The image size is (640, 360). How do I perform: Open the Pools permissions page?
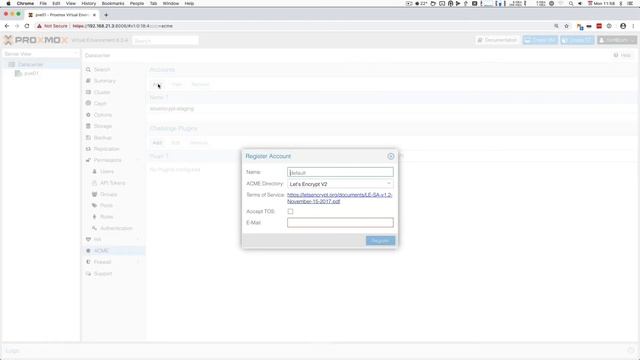(x=106, y=205)
